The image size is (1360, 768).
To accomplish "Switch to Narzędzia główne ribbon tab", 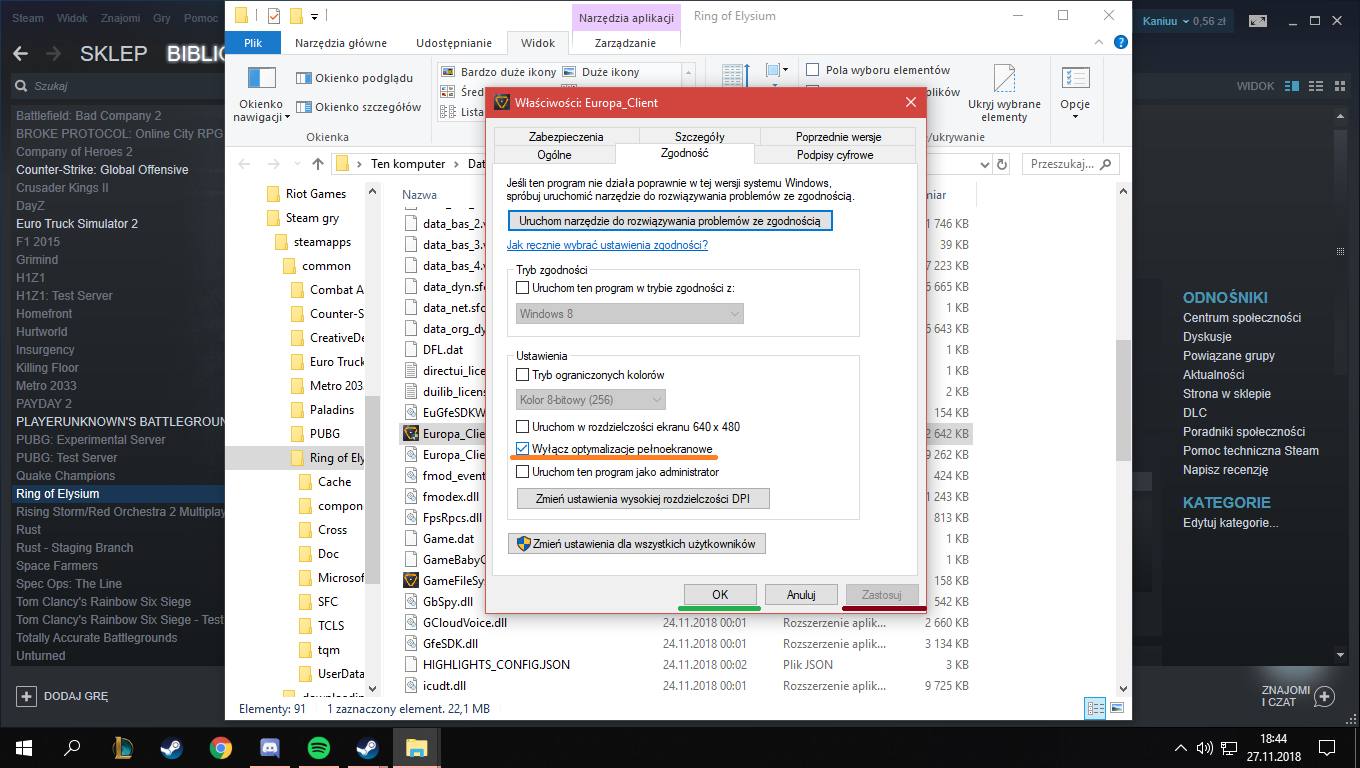I will [x=341, y=43].
